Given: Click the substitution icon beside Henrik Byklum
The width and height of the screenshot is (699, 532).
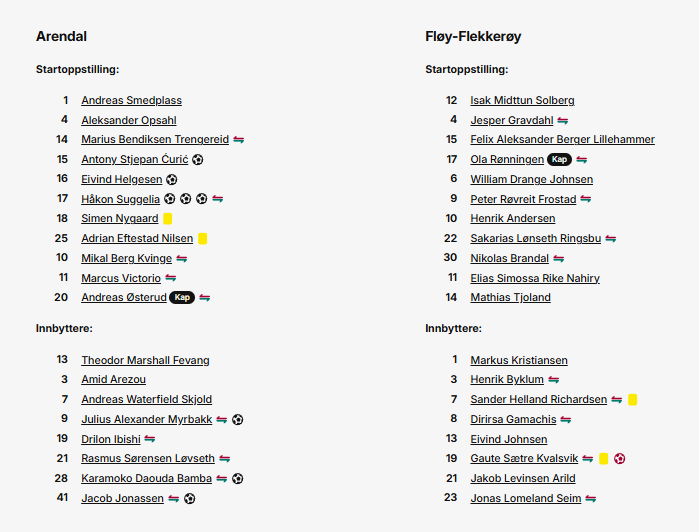Looking at the screenshot, I should click(553, 380).
